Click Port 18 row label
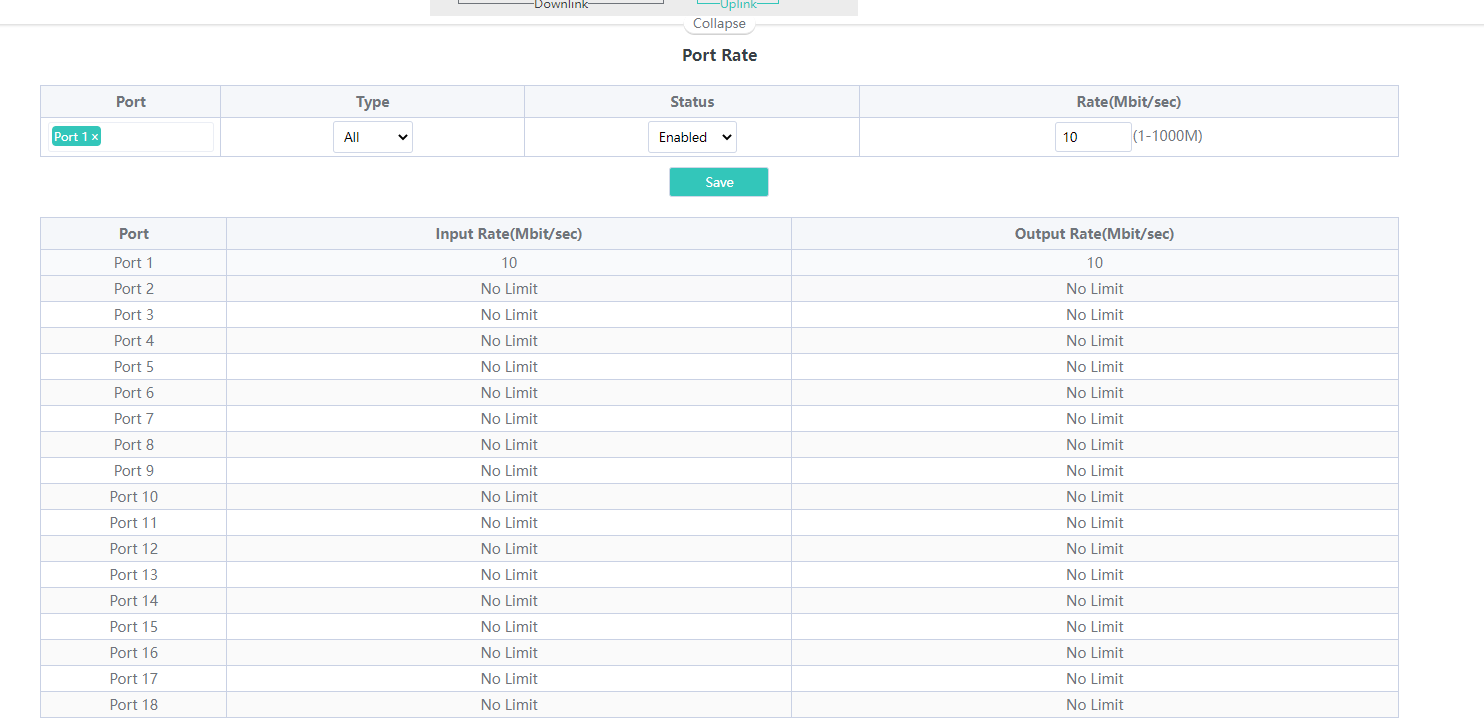This screenshot has width=1484, height=722. (134, 705)
